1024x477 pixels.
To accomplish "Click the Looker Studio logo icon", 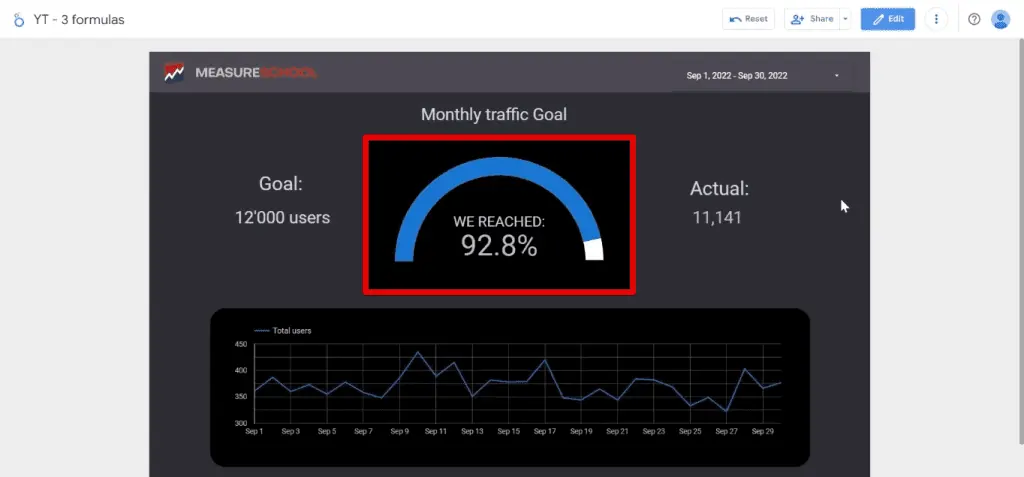I will click(x=18, y=19).
